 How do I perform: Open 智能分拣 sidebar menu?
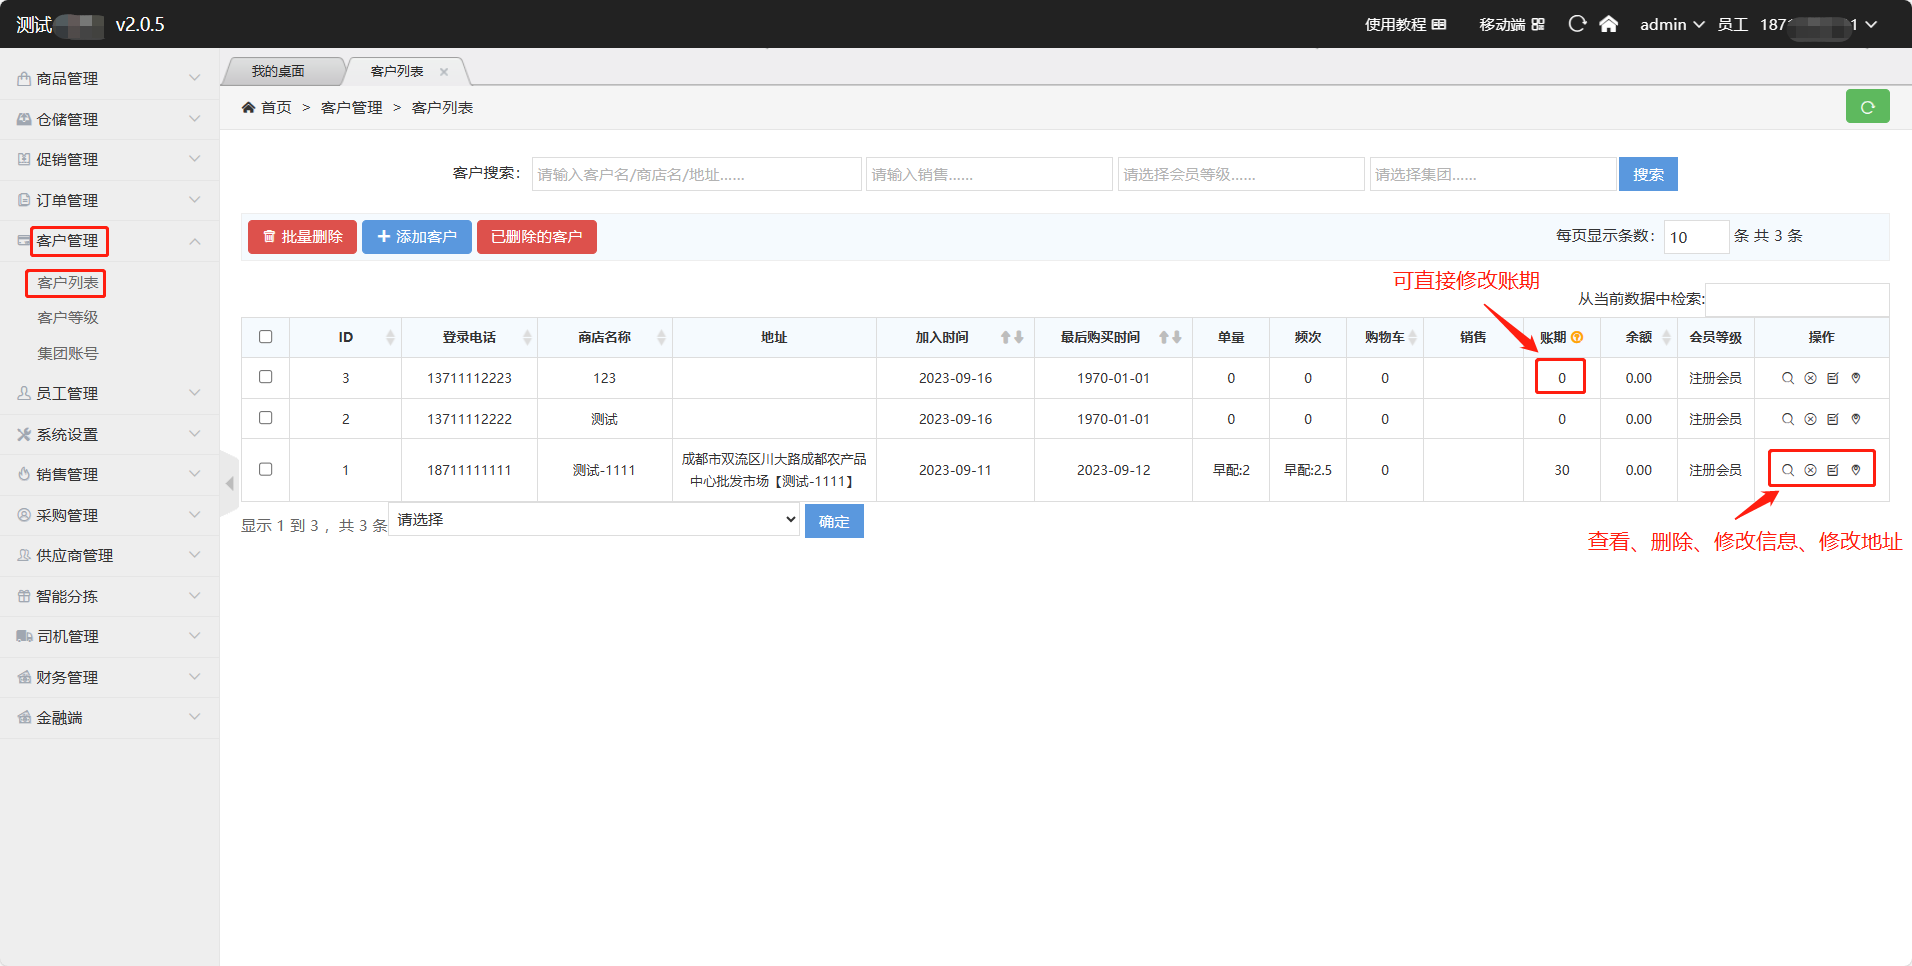109,596
